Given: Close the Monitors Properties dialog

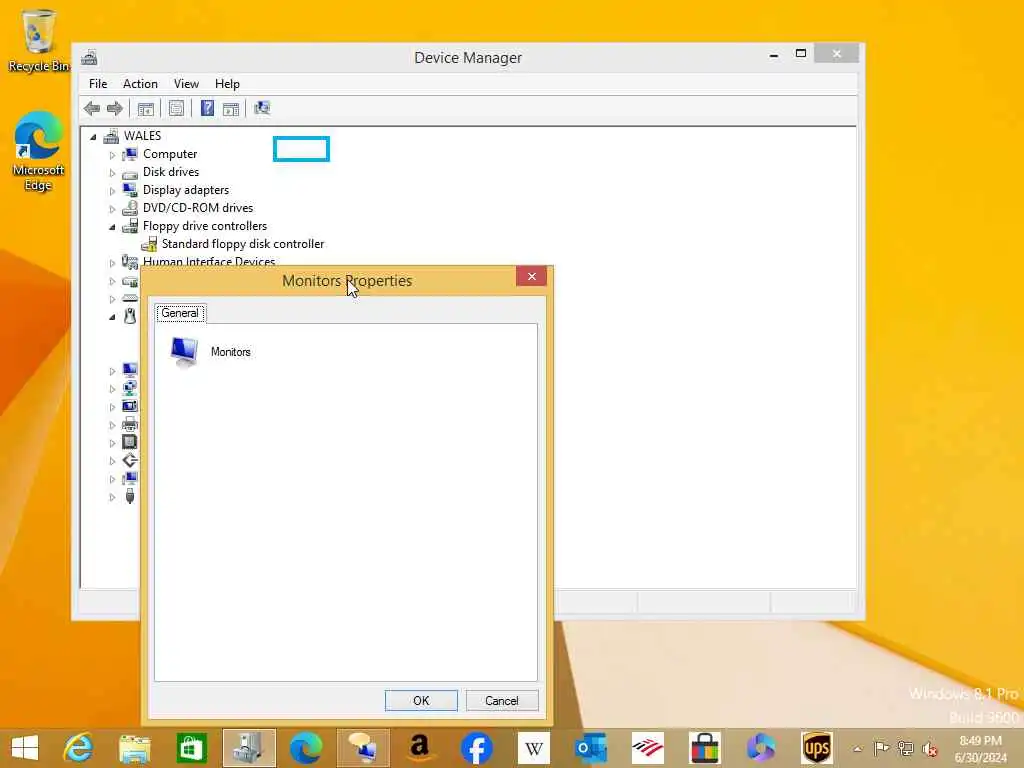Looking at the screenshot, I should pos(532,276).
